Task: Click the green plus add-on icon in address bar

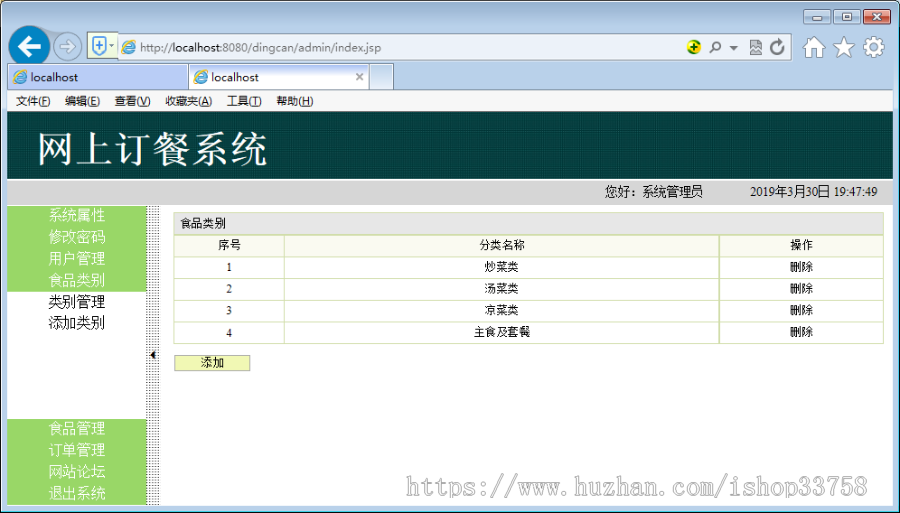Action: pos(693,47)
